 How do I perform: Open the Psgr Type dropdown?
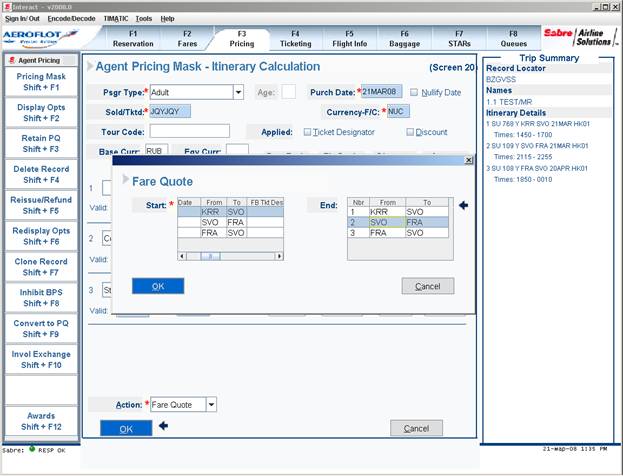(x=238, y=92)
